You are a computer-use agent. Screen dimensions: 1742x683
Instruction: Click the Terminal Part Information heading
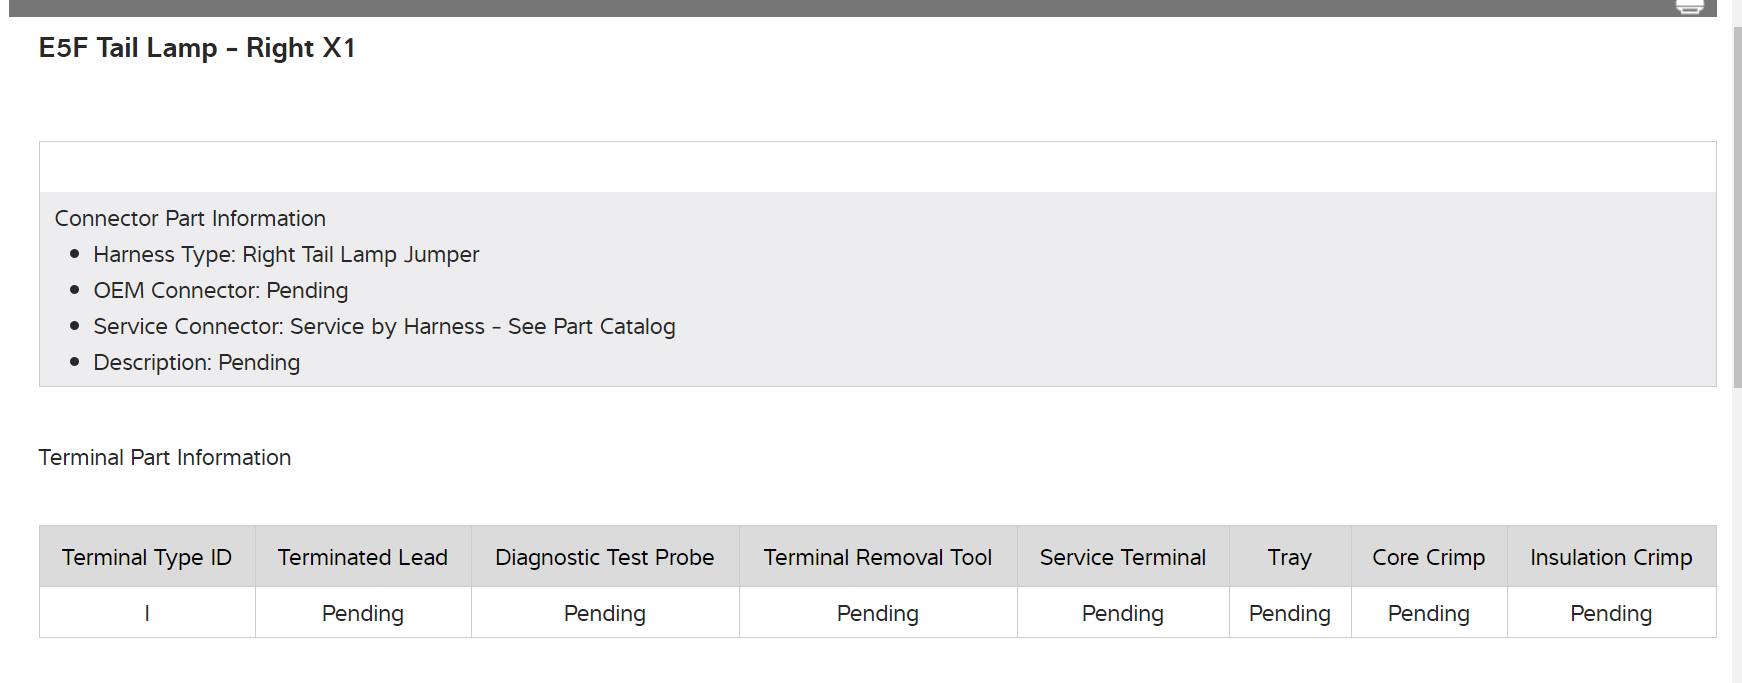click(x=165, y=457)
